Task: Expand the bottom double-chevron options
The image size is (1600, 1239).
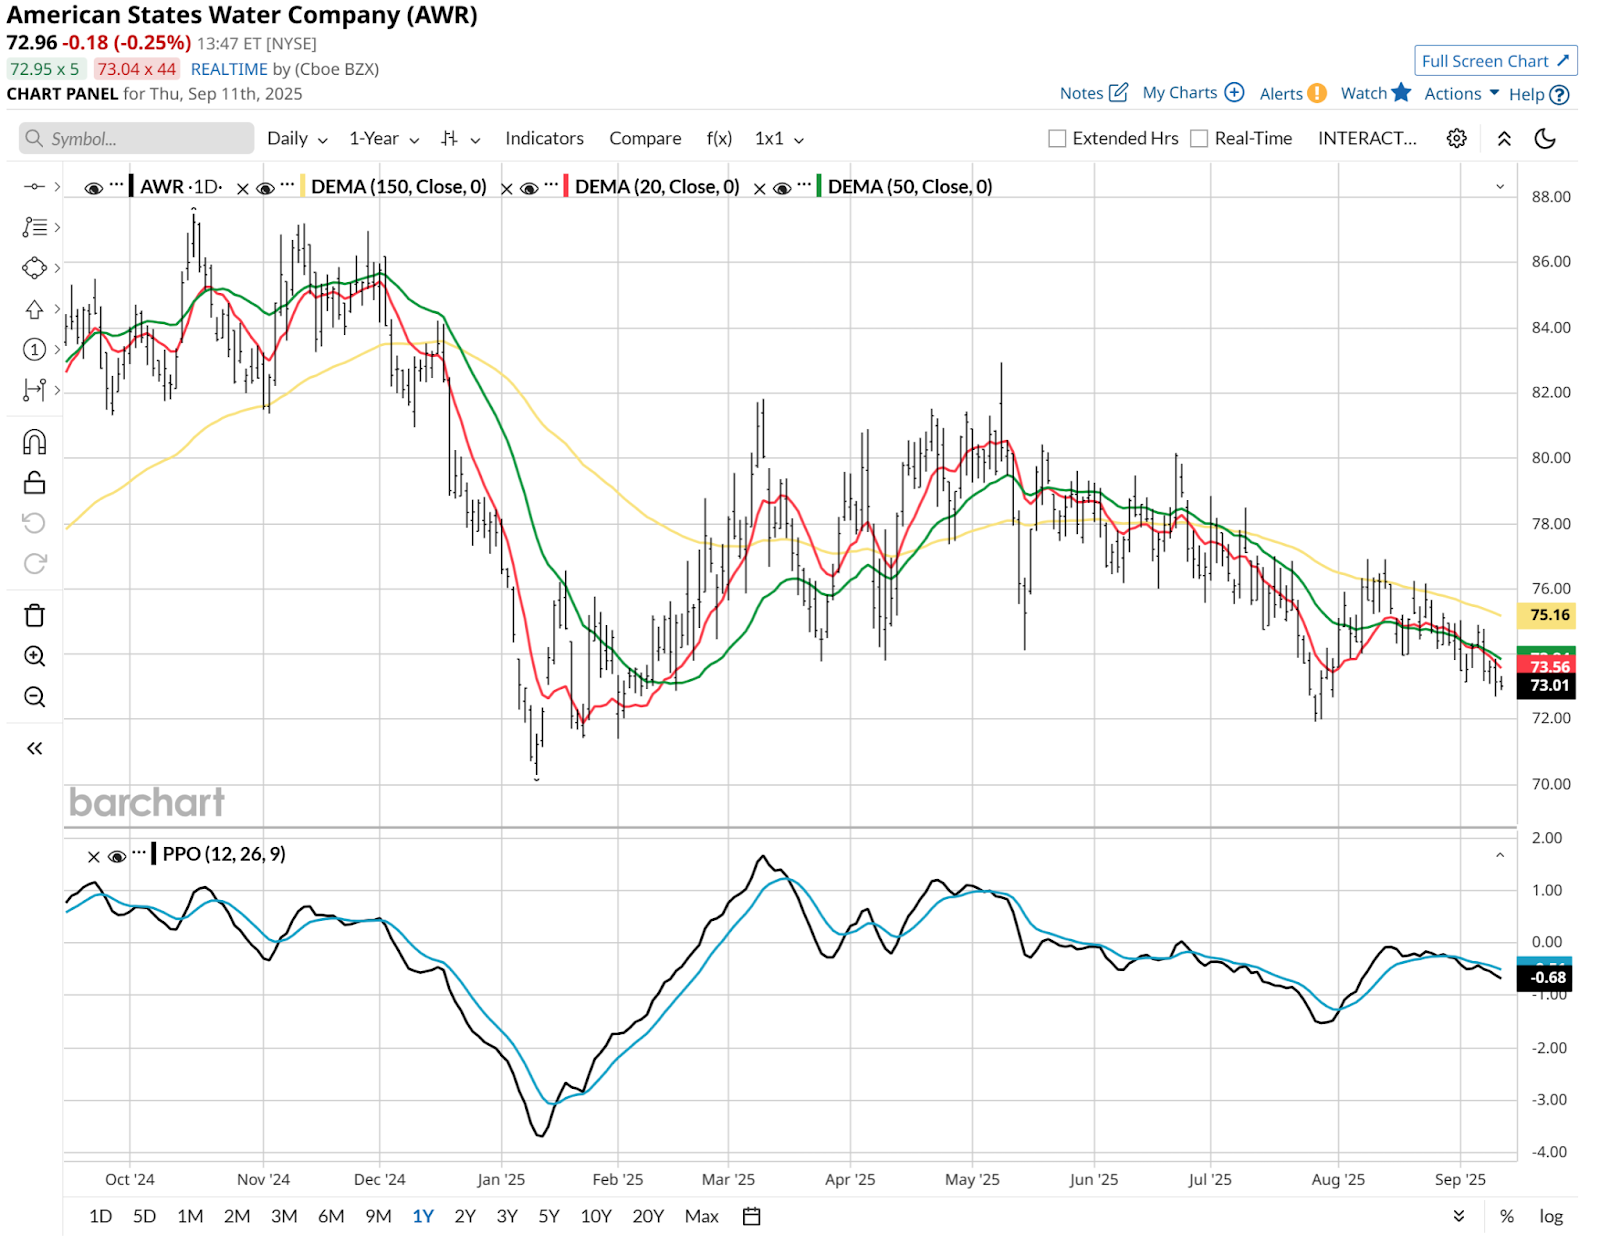Action: pos(1459,1216)
